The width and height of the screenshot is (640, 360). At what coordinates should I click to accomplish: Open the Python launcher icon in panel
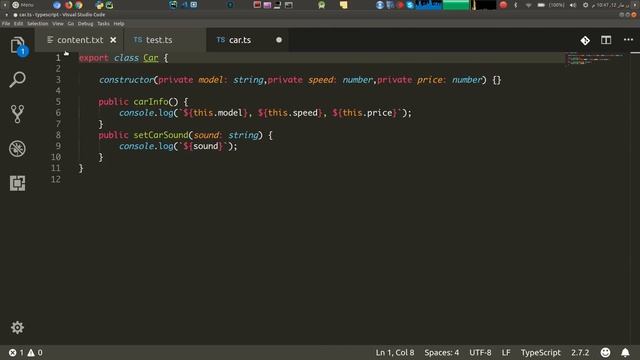[x=99, y=5]
